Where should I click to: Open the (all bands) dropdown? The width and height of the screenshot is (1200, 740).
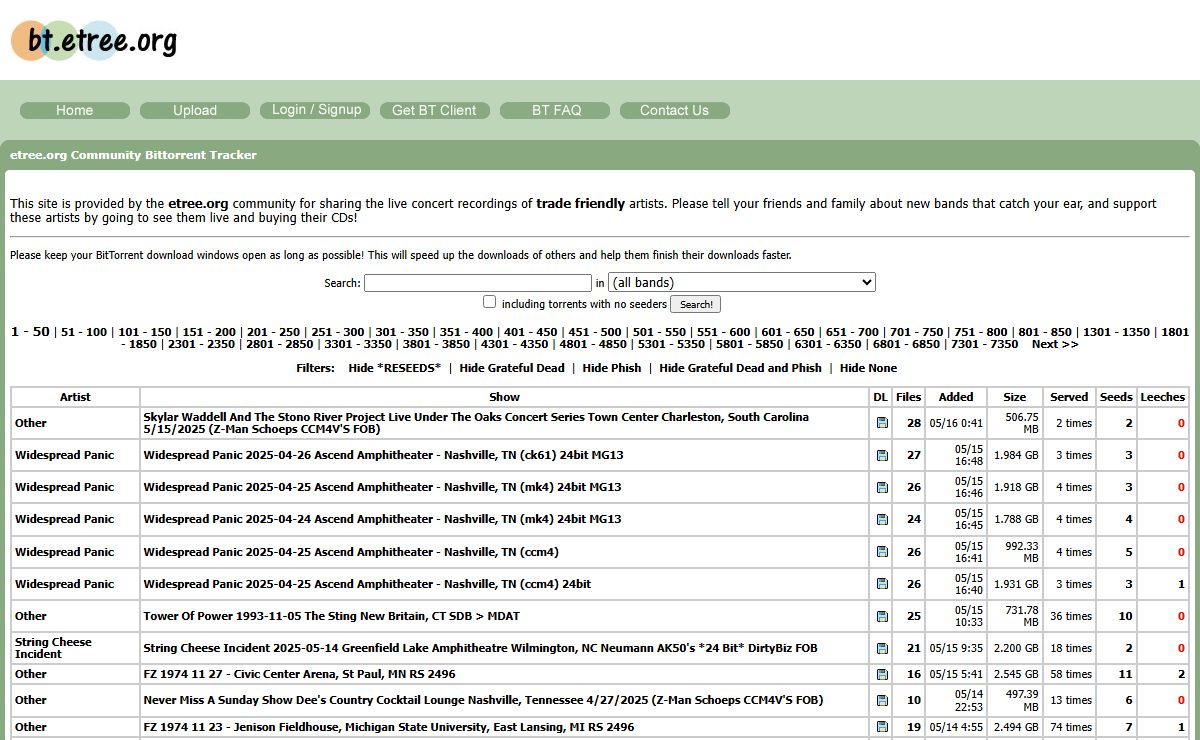pyautogui.click(x=742, y=283)
